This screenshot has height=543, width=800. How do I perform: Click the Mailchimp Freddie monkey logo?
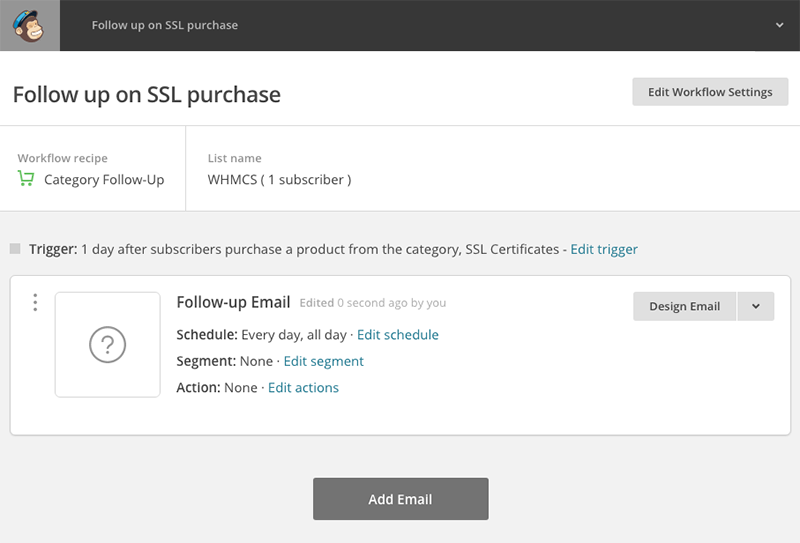[29, 25]
